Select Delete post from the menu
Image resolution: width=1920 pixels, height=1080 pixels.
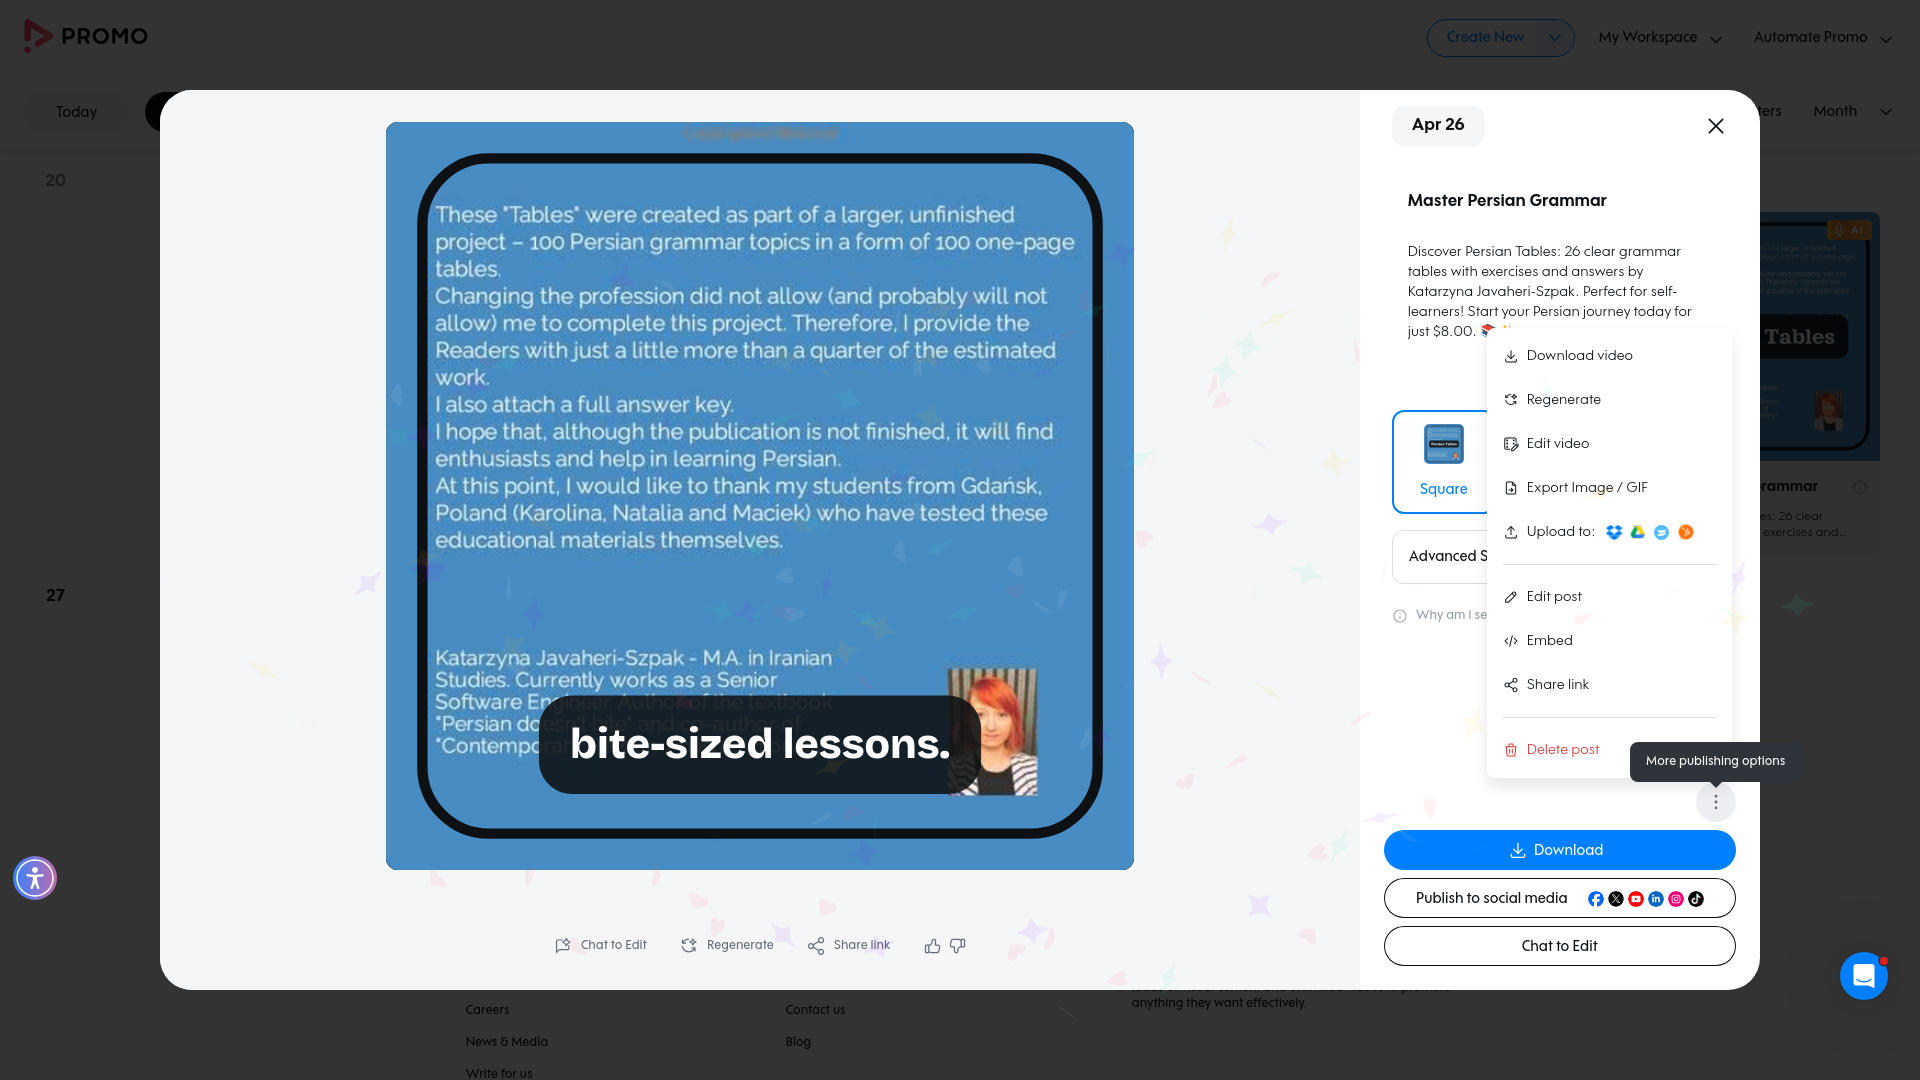[1562, 749]
